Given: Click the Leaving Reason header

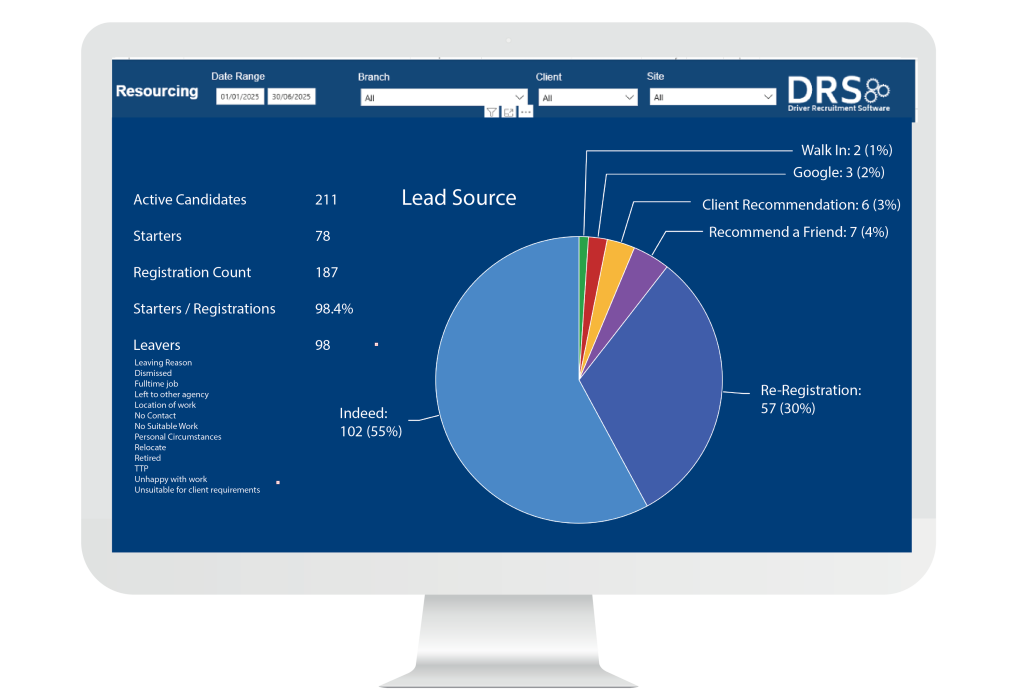Looking at the screenshot, I should pos(163,363).
